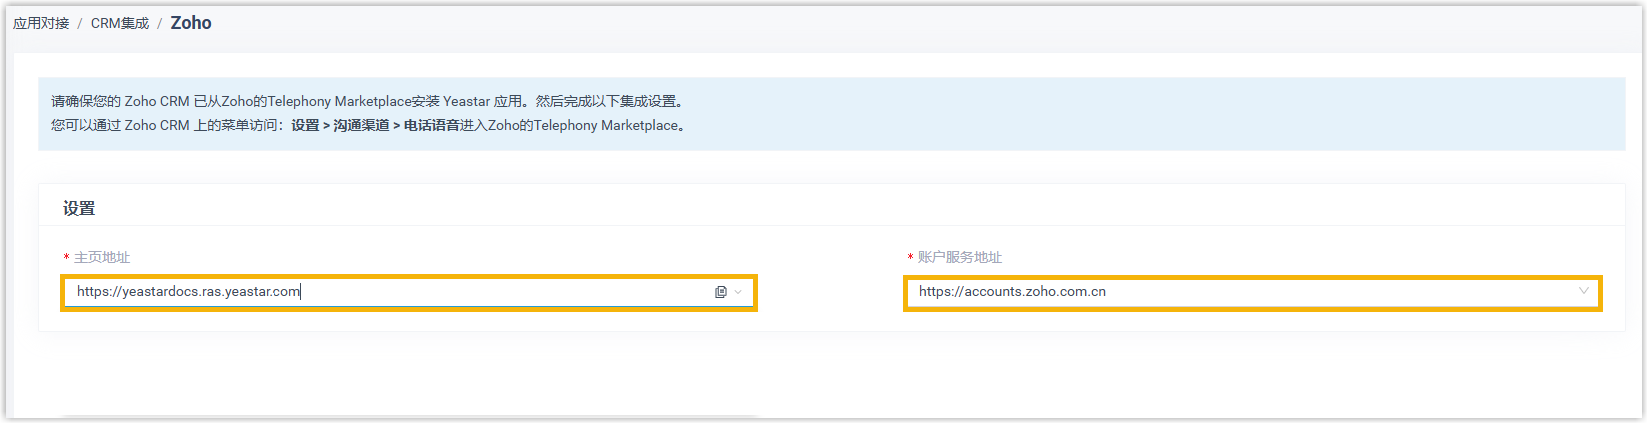Image resolution: width=1648 pixels, height=424 pixels.
Task: Go to 应用对接 in breadcrumb
Action: 41,23
